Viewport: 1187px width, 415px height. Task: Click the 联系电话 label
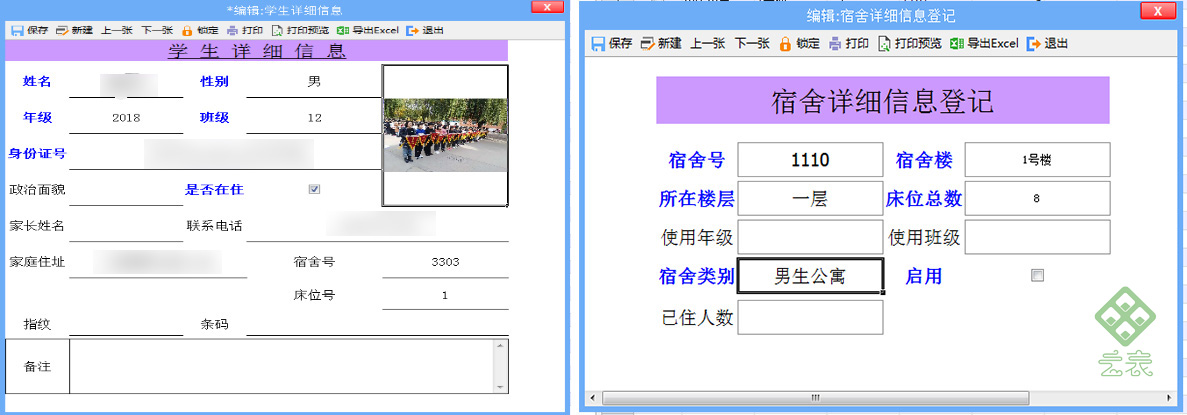tap(214, 226)
